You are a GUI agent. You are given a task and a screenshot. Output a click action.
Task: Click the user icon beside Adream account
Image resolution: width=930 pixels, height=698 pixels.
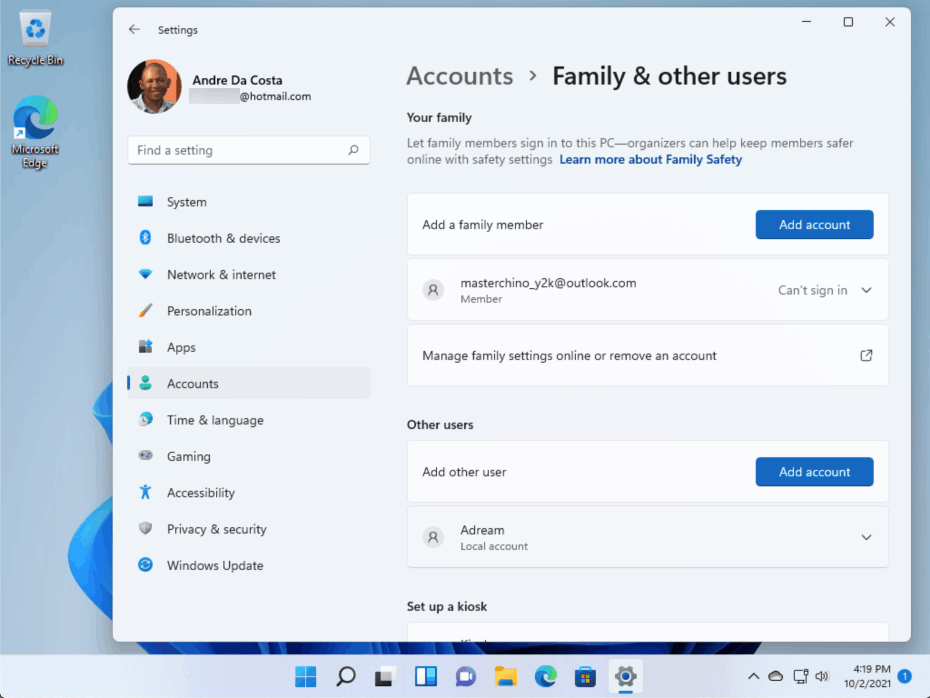point(434,537)
